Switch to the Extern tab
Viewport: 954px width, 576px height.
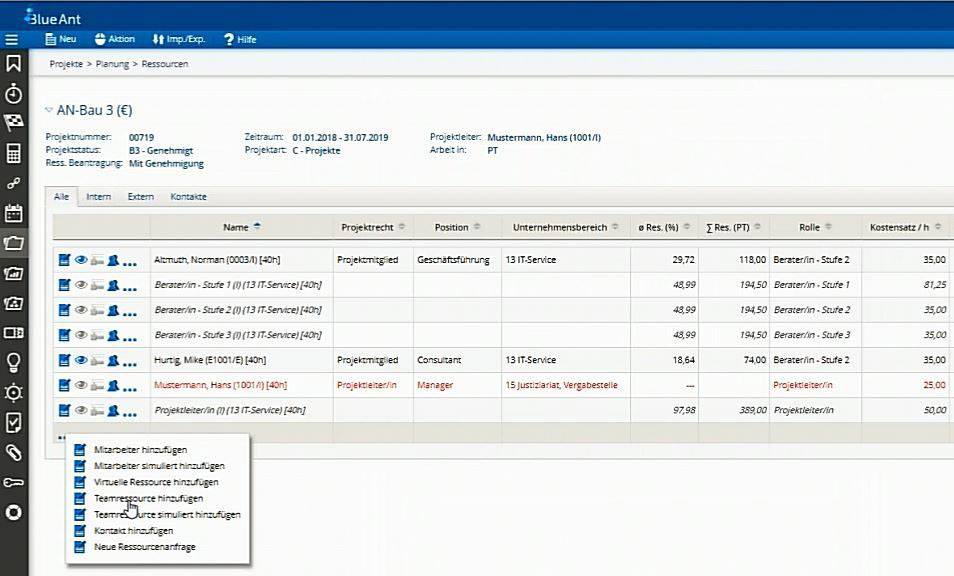[140, 197]
